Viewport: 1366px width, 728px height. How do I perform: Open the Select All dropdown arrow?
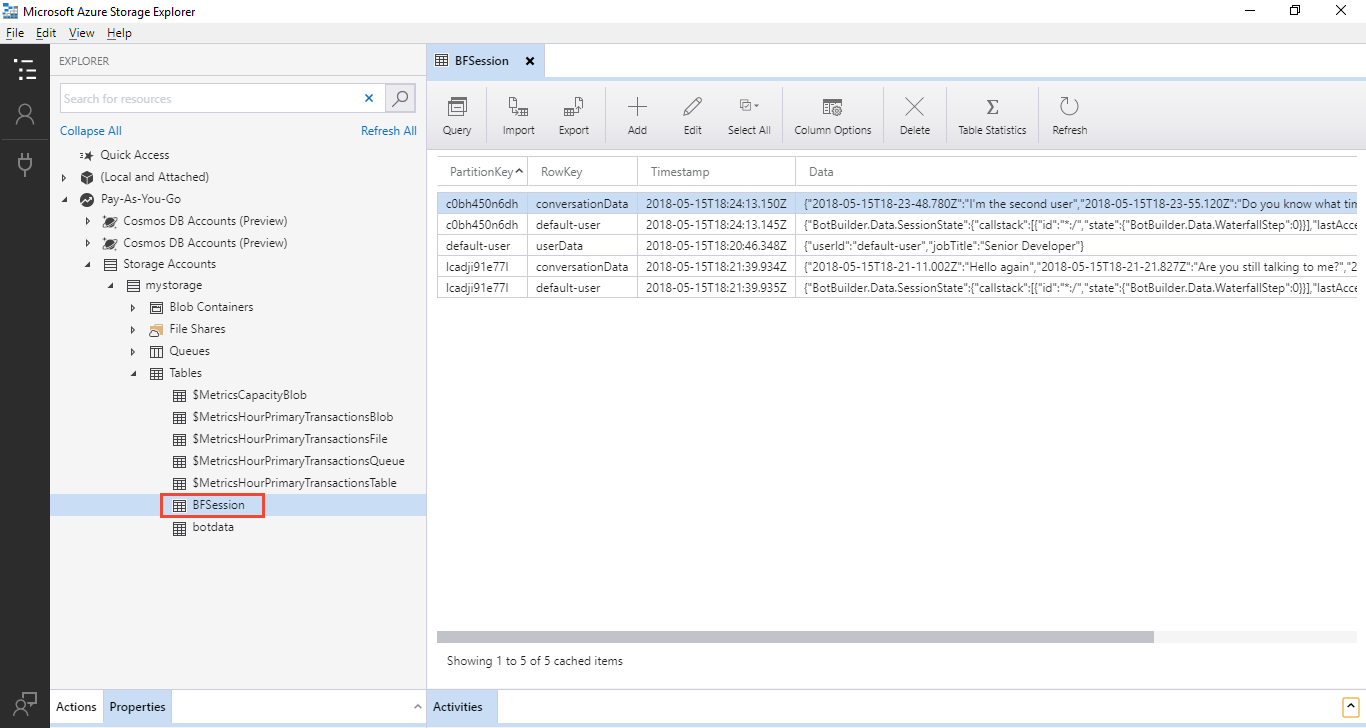point(759,104)
